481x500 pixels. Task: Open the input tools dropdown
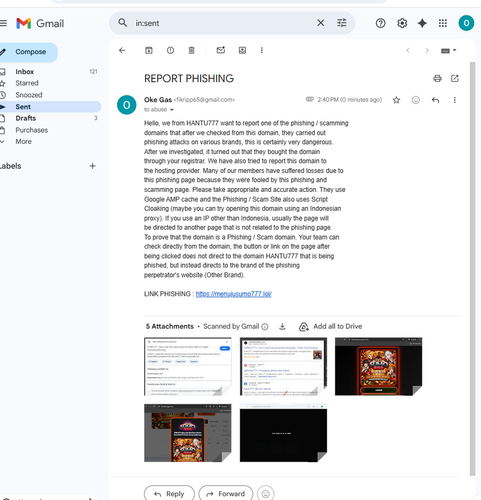tap(449, 51)
